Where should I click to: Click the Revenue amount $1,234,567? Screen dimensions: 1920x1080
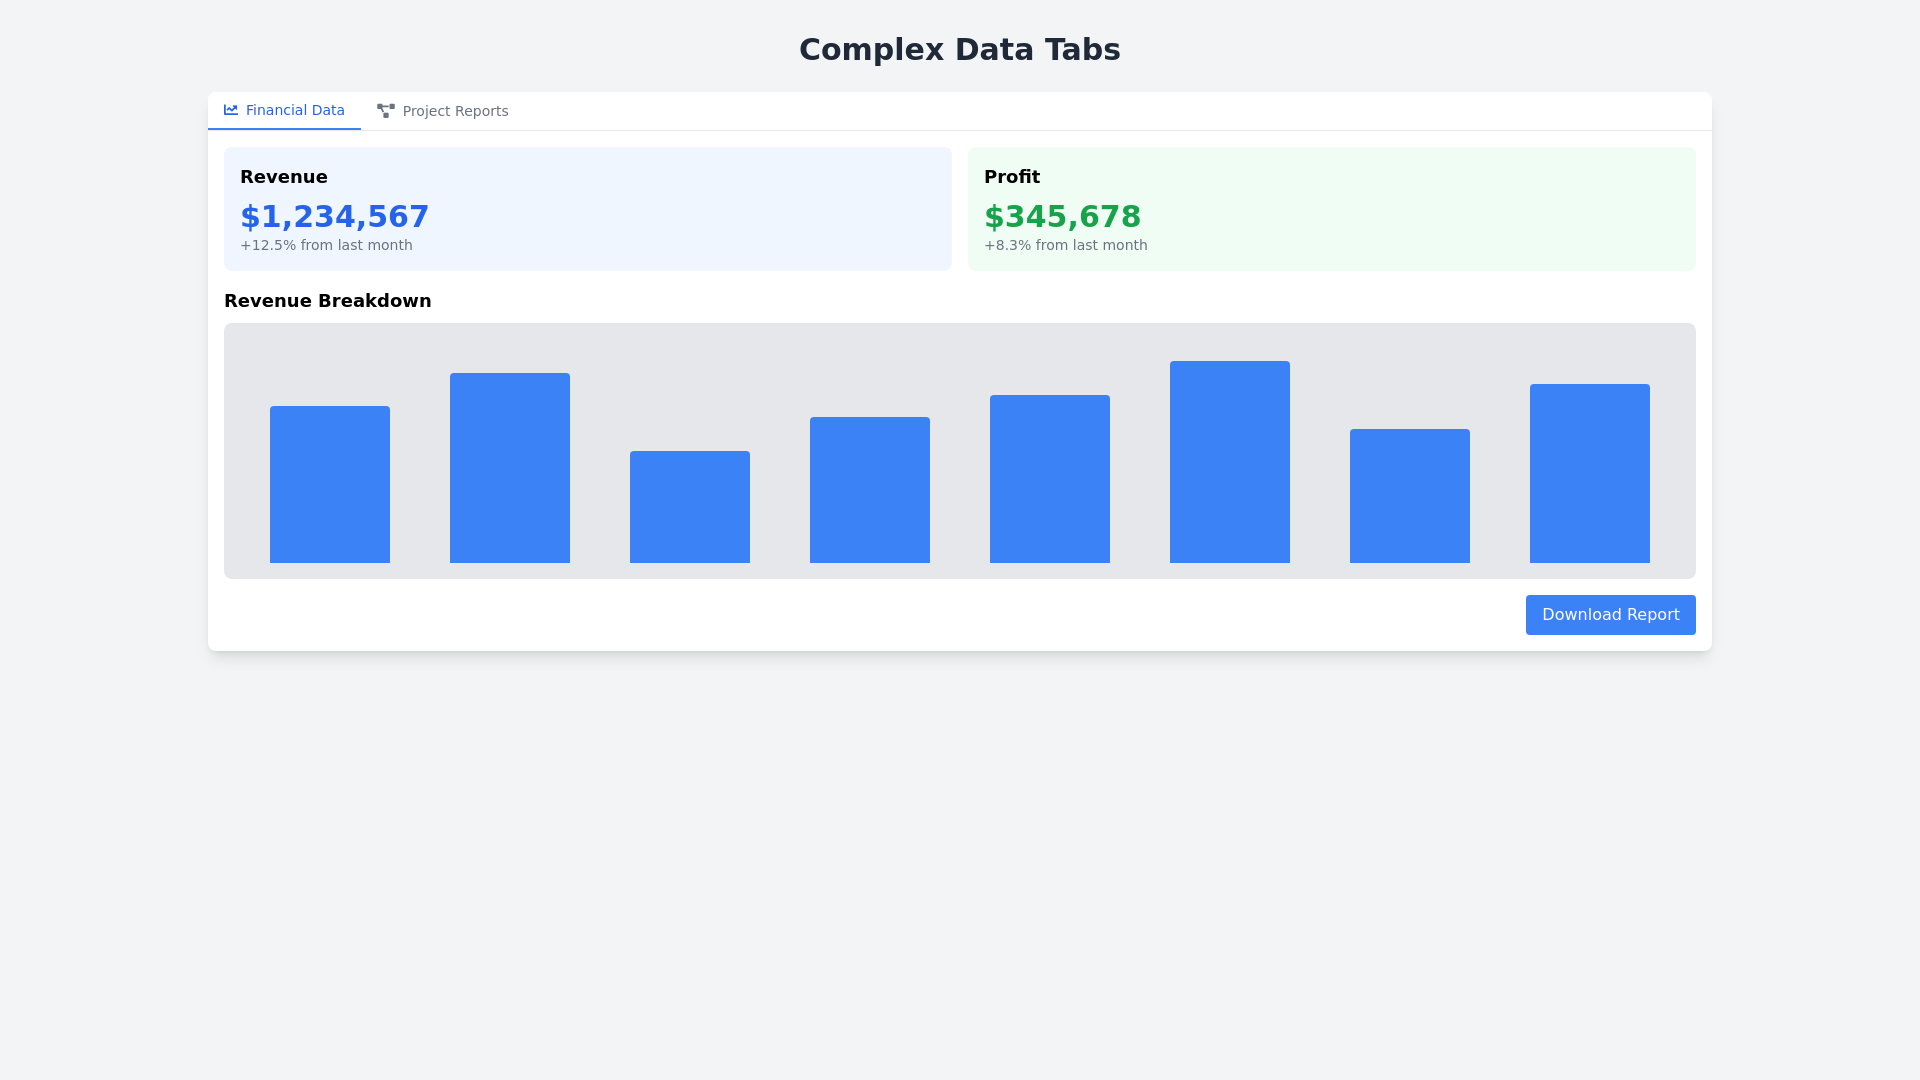coord(334,216)
